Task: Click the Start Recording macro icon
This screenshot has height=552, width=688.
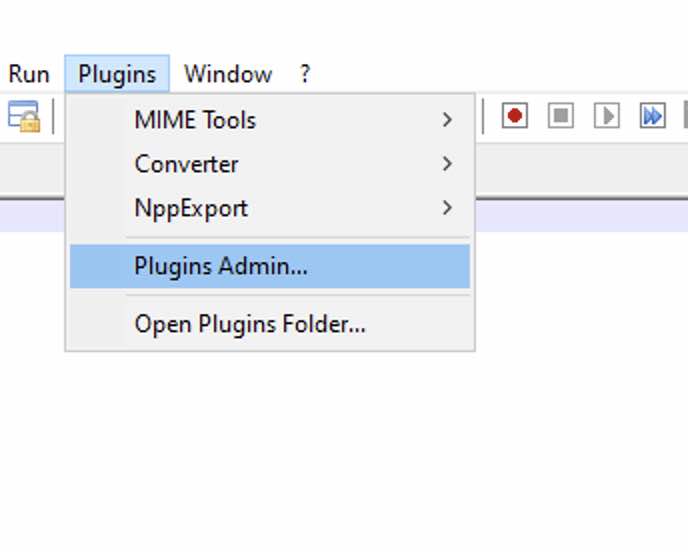Action: (515, 116)
